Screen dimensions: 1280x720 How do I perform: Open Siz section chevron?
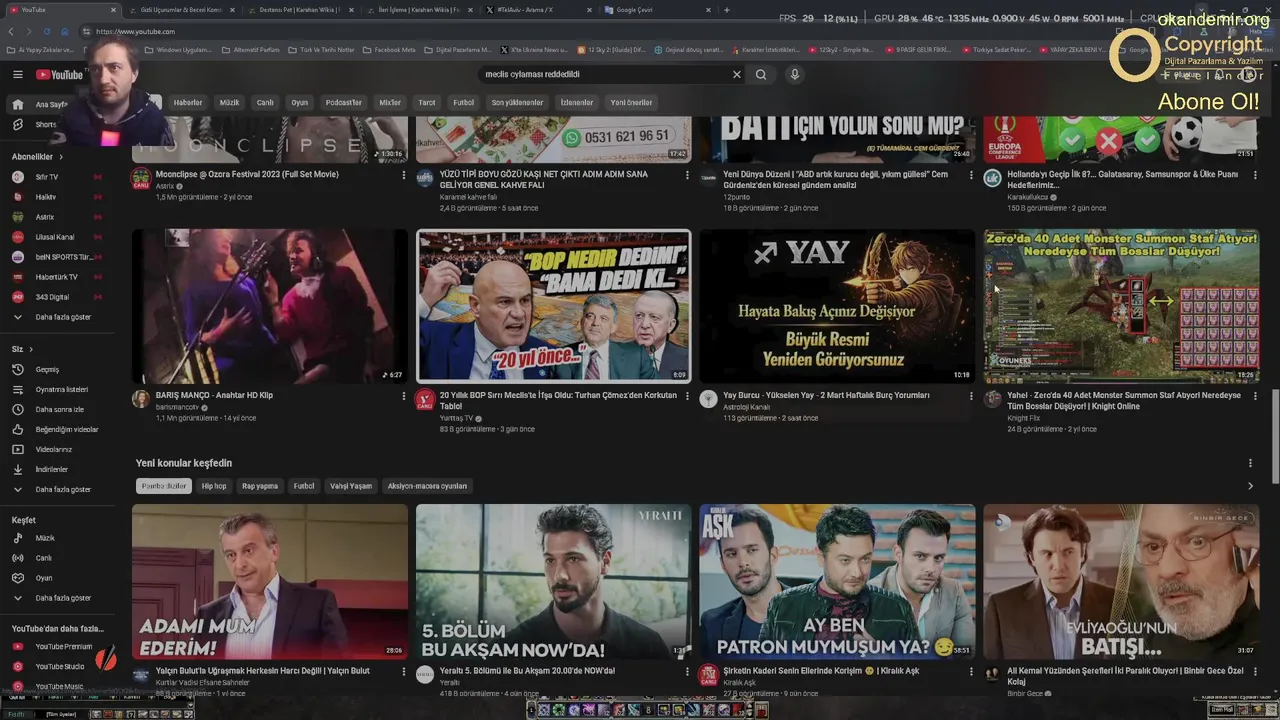(x=31, y=349)
